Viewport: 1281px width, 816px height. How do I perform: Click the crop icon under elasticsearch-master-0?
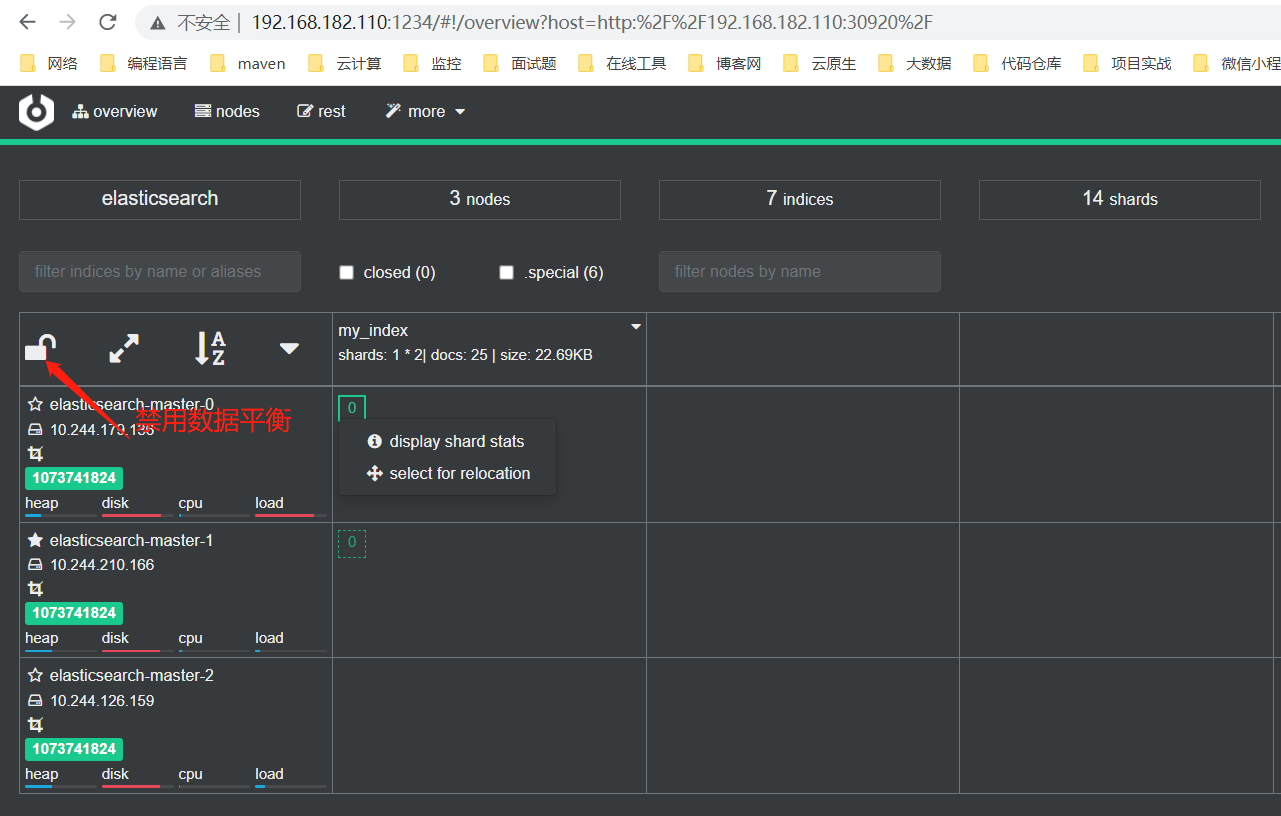(x=35, y=453)
